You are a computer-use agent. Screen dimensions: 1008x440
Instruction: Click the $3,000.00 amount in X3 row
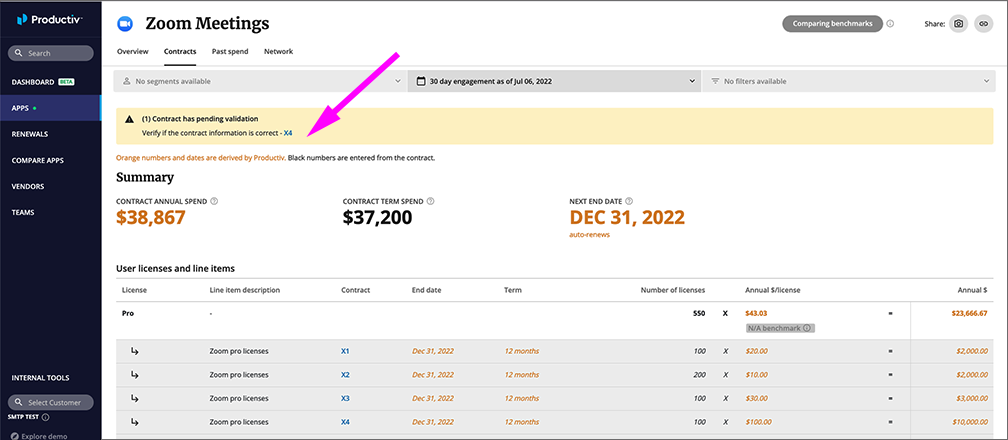tap(972, 398)
